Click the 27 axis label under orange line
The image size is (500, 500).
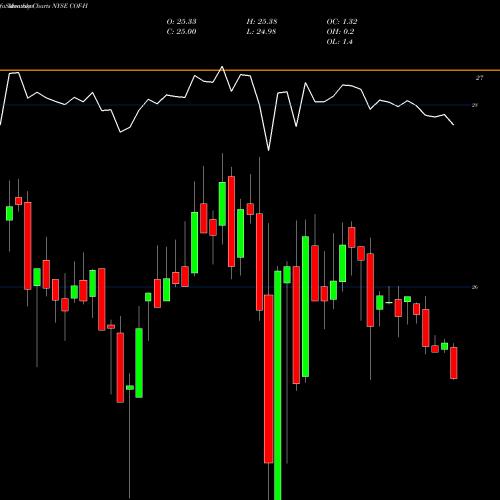479,78
